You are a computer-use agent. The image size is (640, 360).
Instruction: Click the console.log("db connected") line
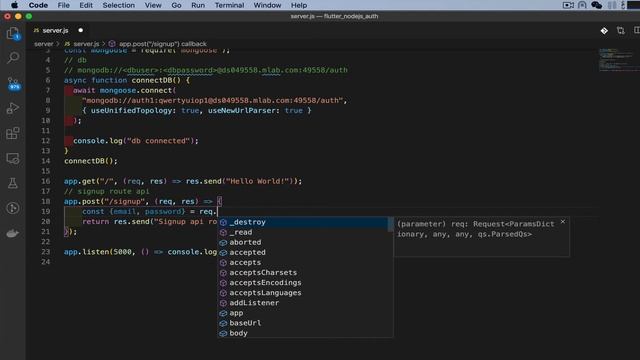click(x=136, y=141)
